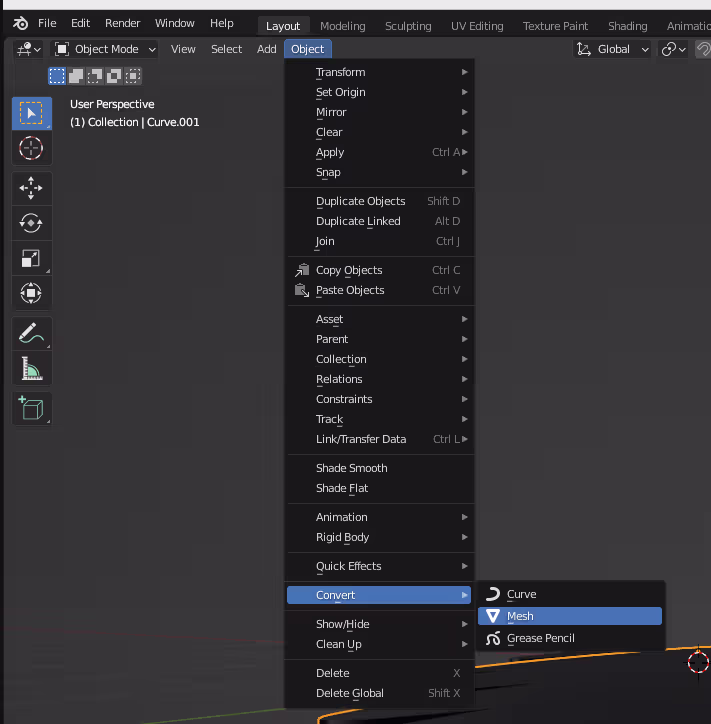The image size is (711, 724).
Task: Select the Measure tool
Action: 31,369
